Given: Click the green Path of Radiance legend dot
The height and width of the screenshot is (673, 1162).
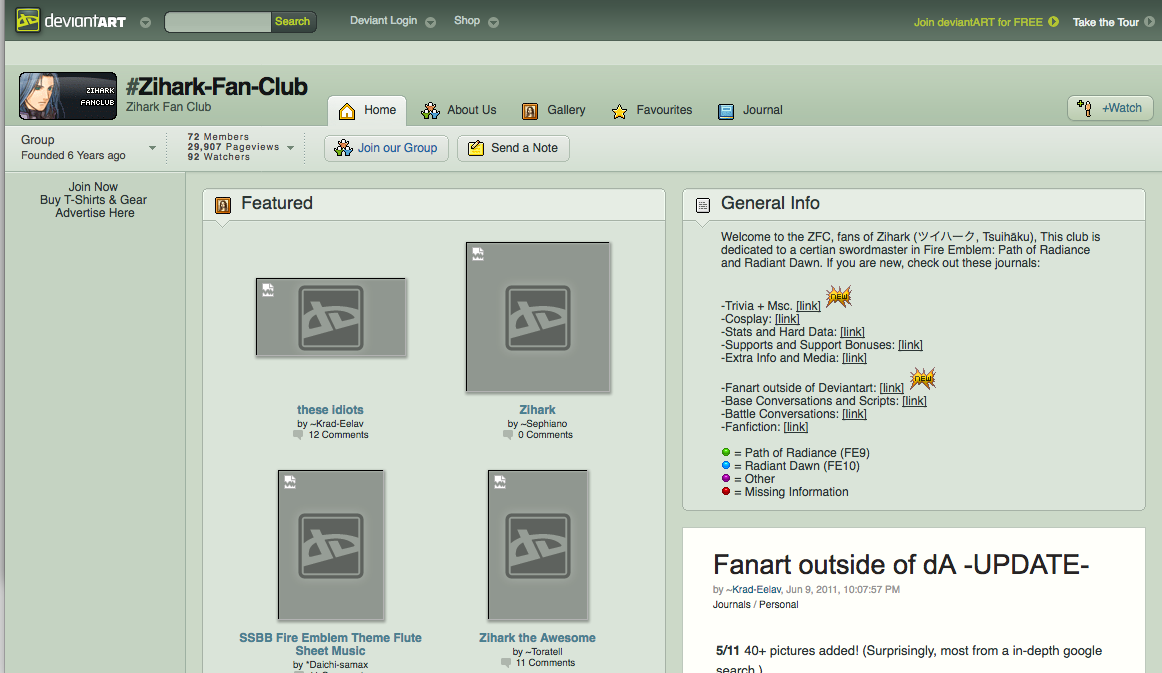Looking at the screenshot, I should click(726, 452).
